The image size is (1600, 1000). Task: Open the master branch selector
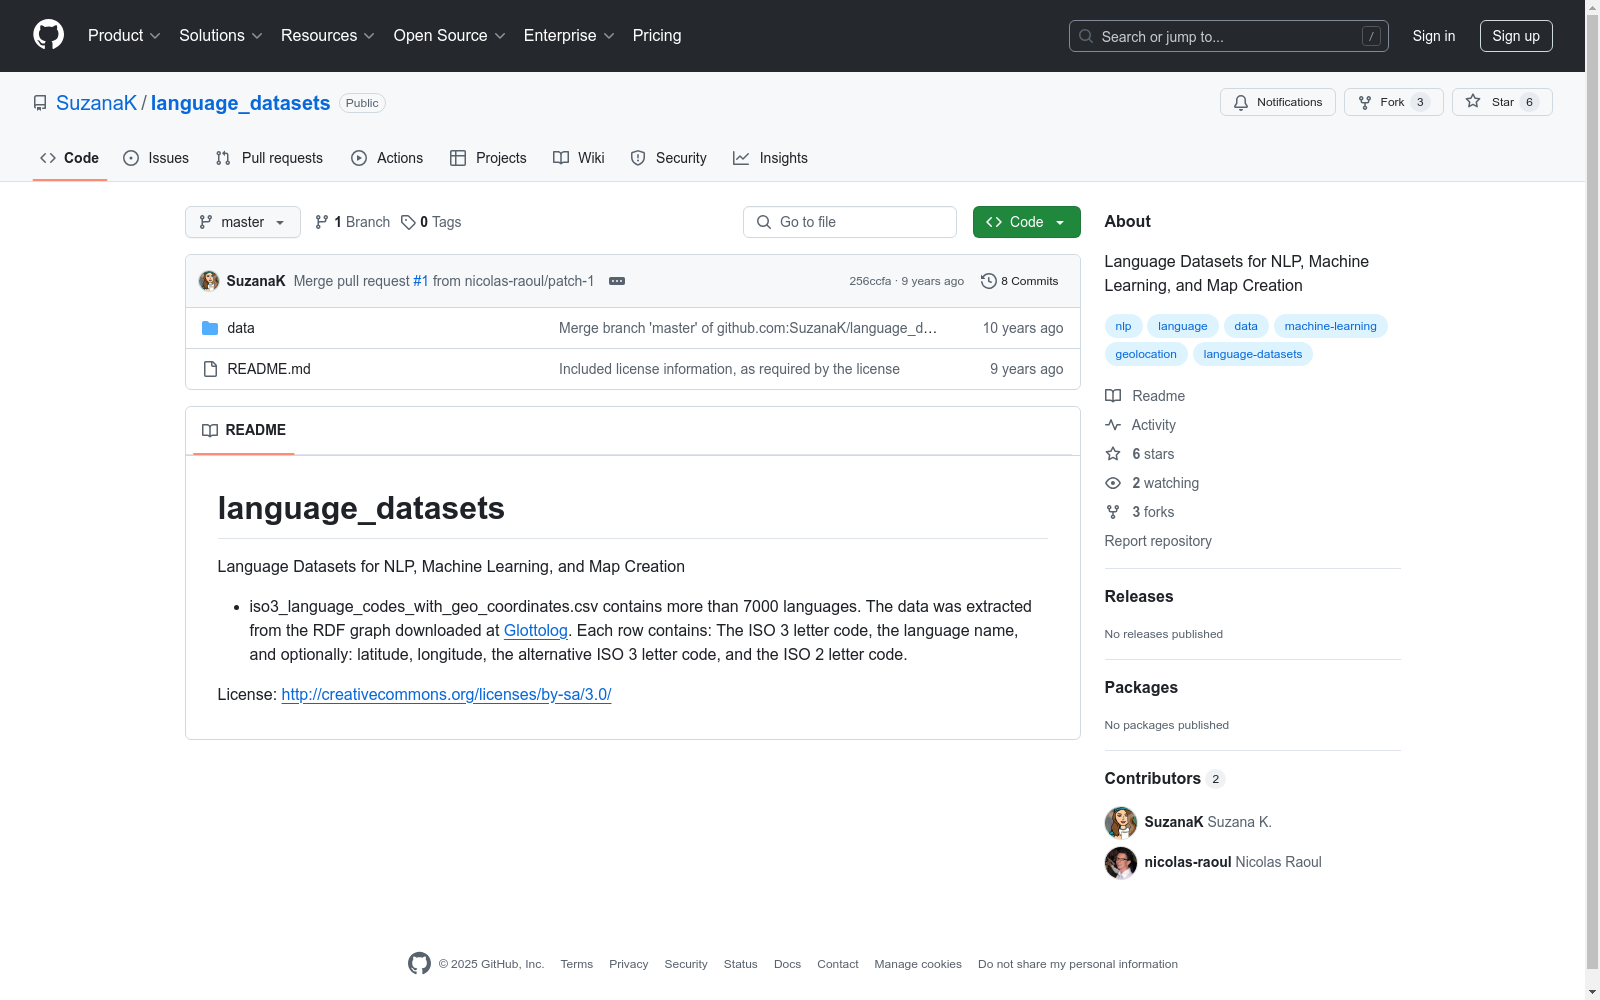243,222
